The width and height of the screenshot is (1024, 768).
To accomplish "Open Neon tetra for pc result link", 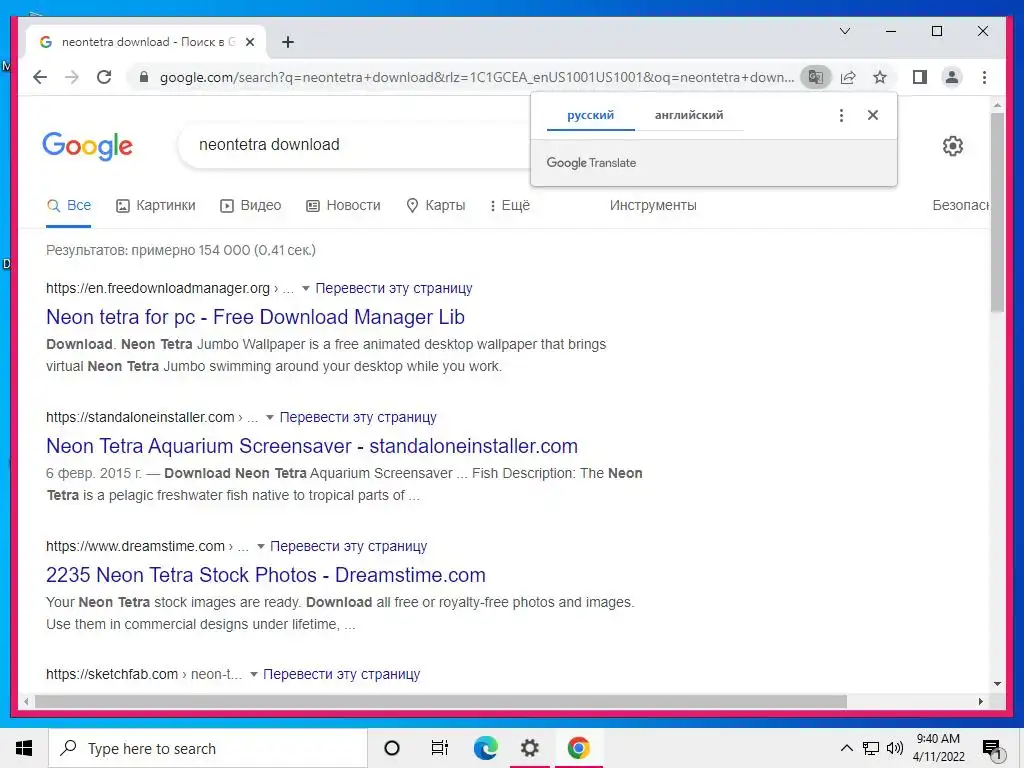I will (x=255, y=317).
